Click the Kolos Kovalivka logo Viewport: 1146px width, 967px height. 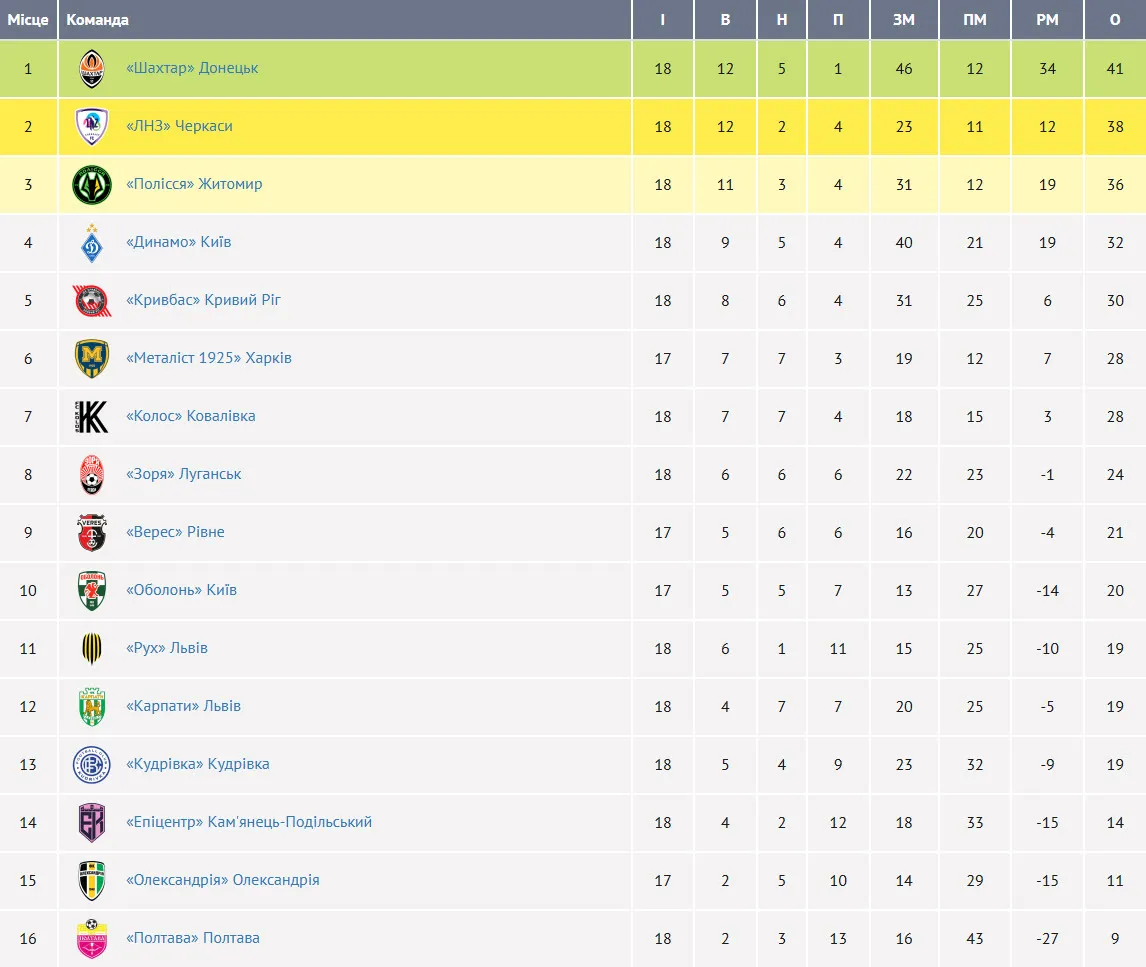click(x=92, y=417)
